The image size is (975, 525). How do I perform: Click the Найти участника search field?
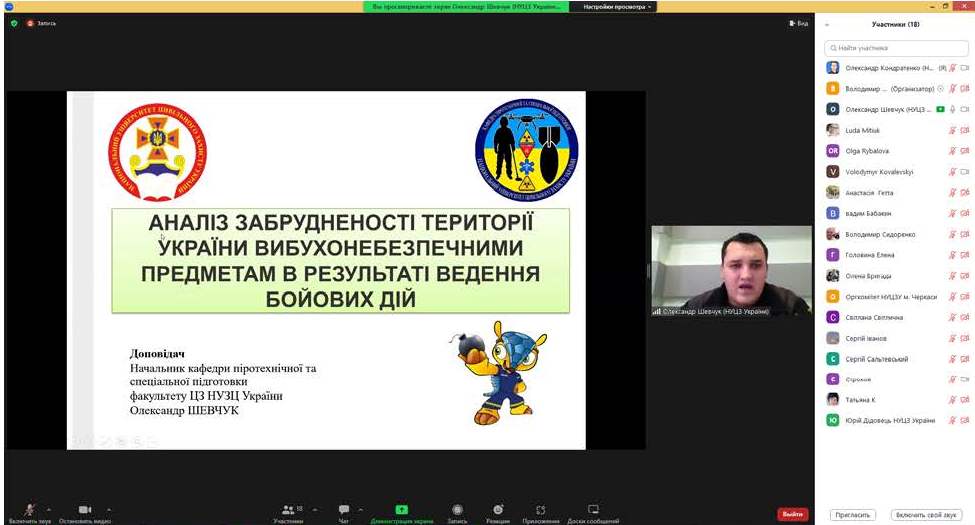click(895, 47)
